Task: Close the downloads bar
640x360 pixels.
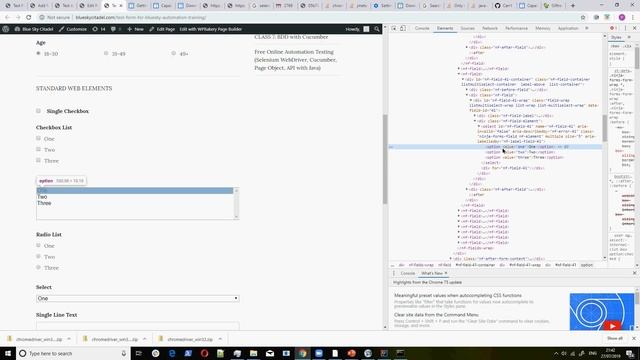Action: pyautogui.click(x=634, y=338)
